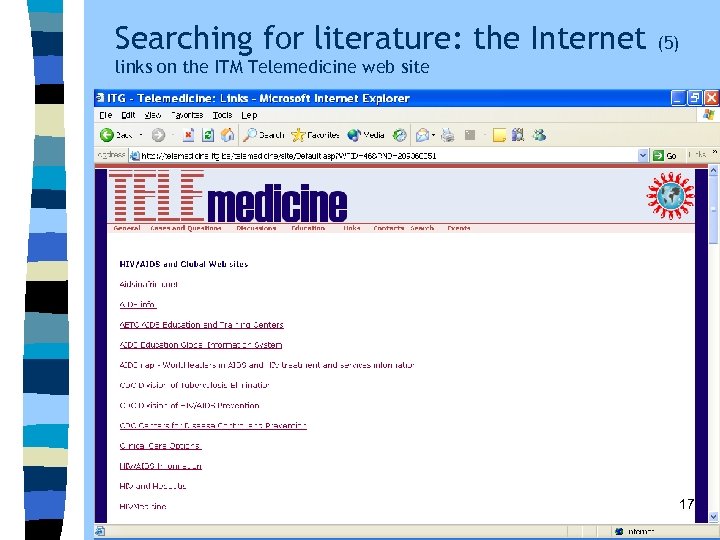
Task: Click the grey Forward arrow button
Action: tap(158, 135)
